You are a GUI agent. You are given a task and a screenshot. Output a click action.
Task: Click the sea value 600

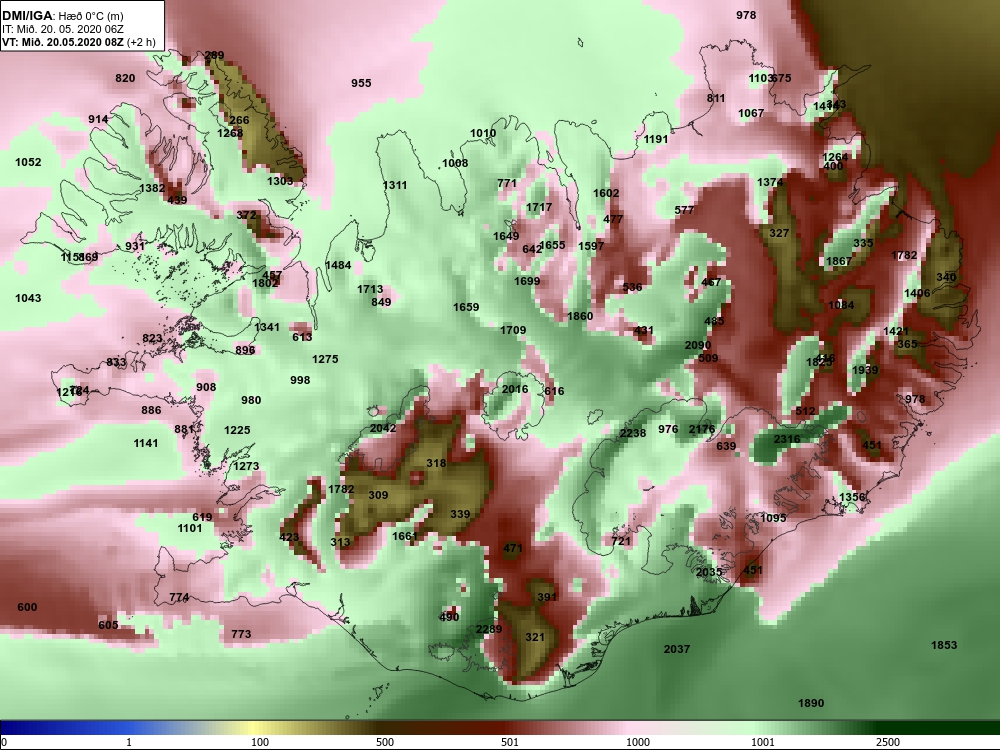click(x=27, y=607)
